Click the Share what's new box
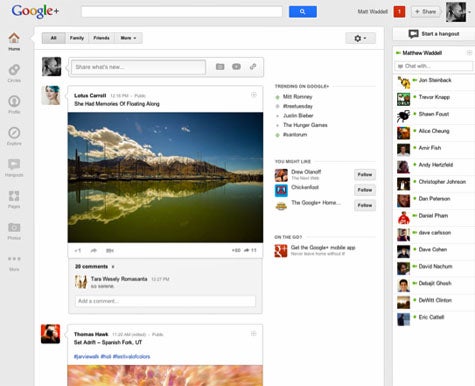 (x=138, y=67)
